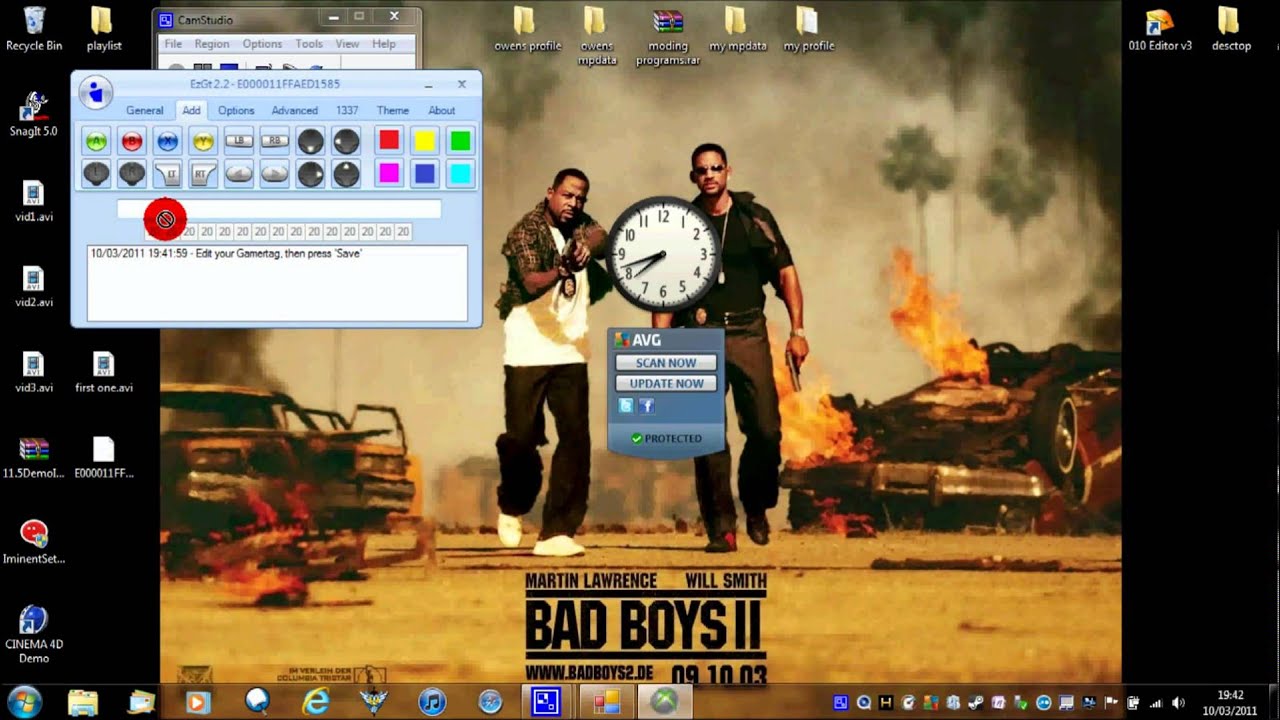1280x720 pixels.
Task: Pick the blue color code swatch
Action: click(x=425, y=174)
